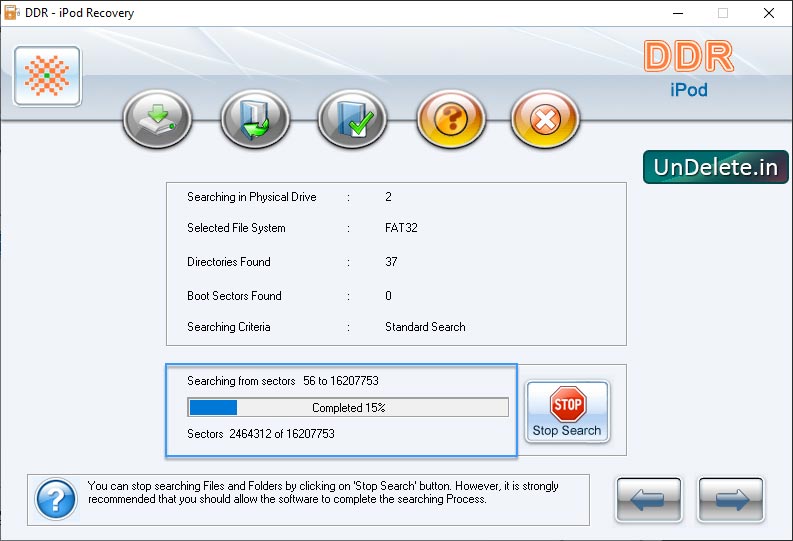
Task: Click the Stop Search button
Action: pos(567,412)
